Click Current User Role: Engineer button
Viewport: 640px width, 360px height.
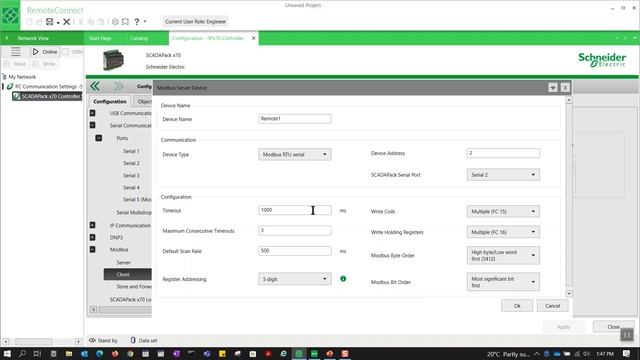pos(196,22)
